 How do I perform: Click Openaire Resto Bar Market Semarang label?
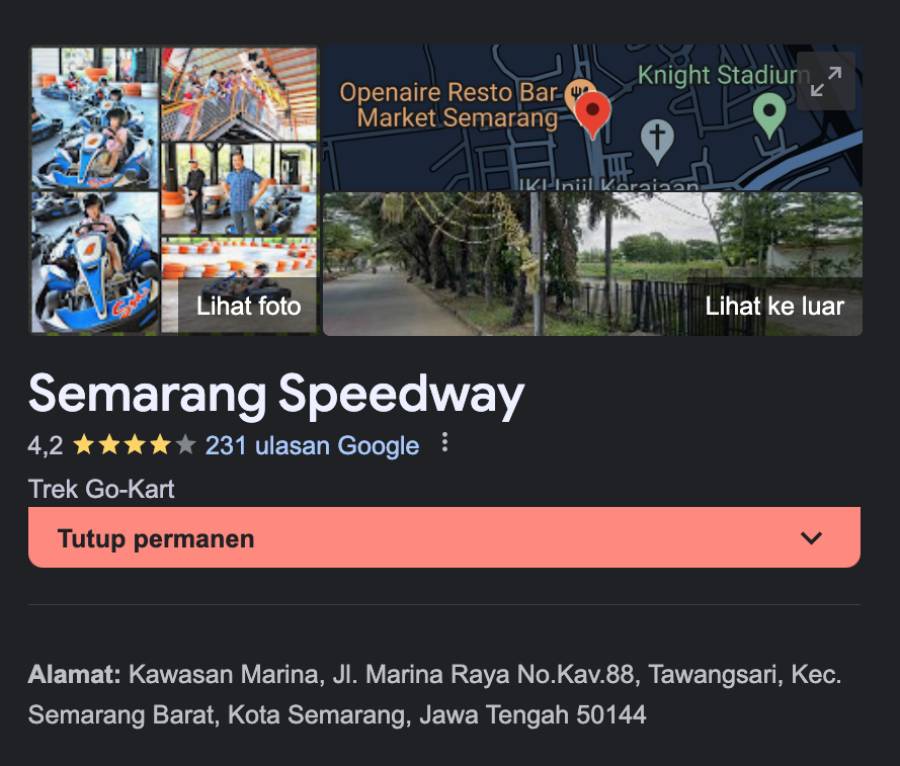(449, 105)
